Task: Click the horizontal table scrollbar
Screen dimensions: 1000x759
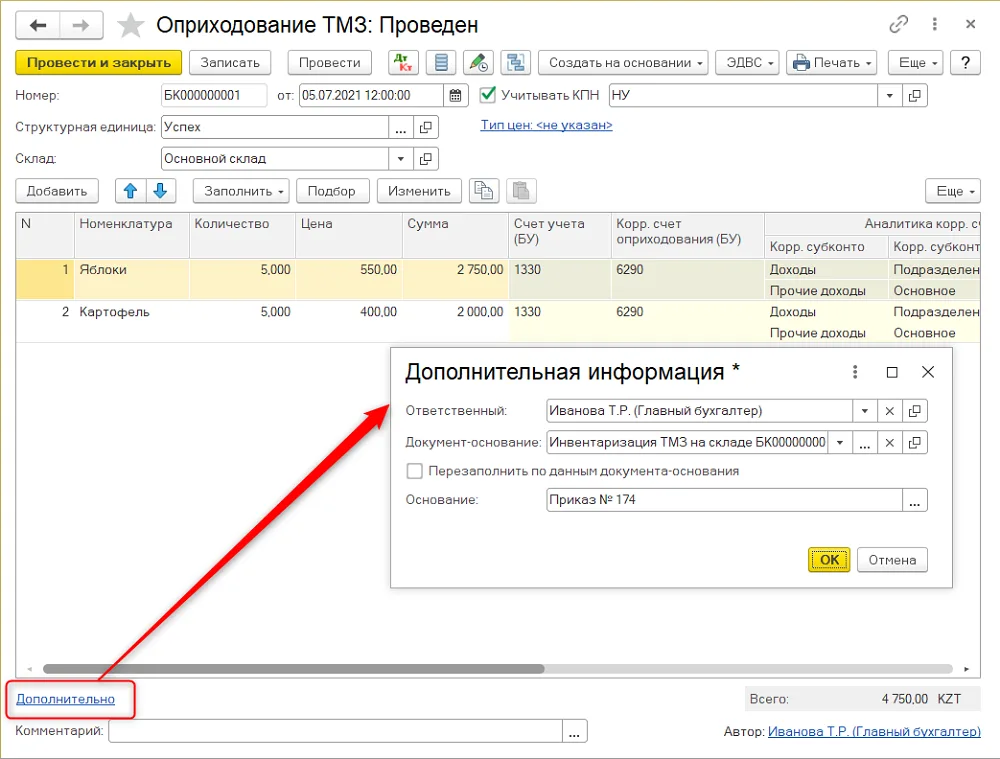Action: click(293, 669)
